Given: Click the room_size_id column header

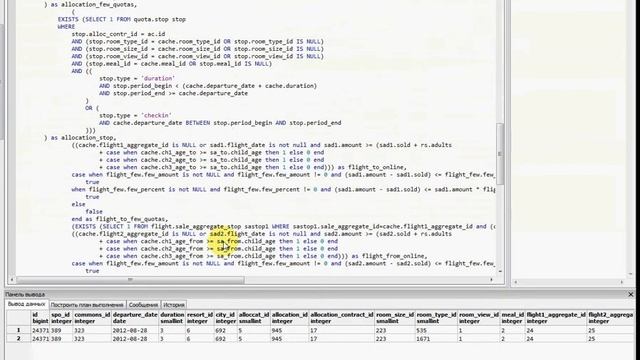Looking at the screenshot, I should [395, 318].
